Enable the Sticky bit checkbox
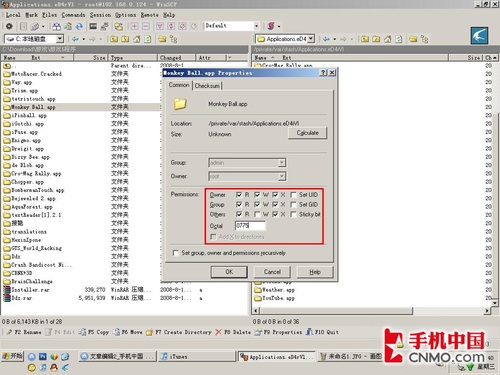This screenshot has height=375, width=500. coord(293,214)
